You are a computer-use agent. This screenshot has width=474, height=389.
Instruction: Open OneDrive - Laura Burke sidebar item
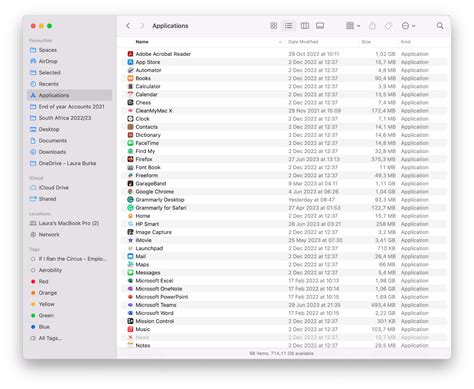(x=69, y=163)
